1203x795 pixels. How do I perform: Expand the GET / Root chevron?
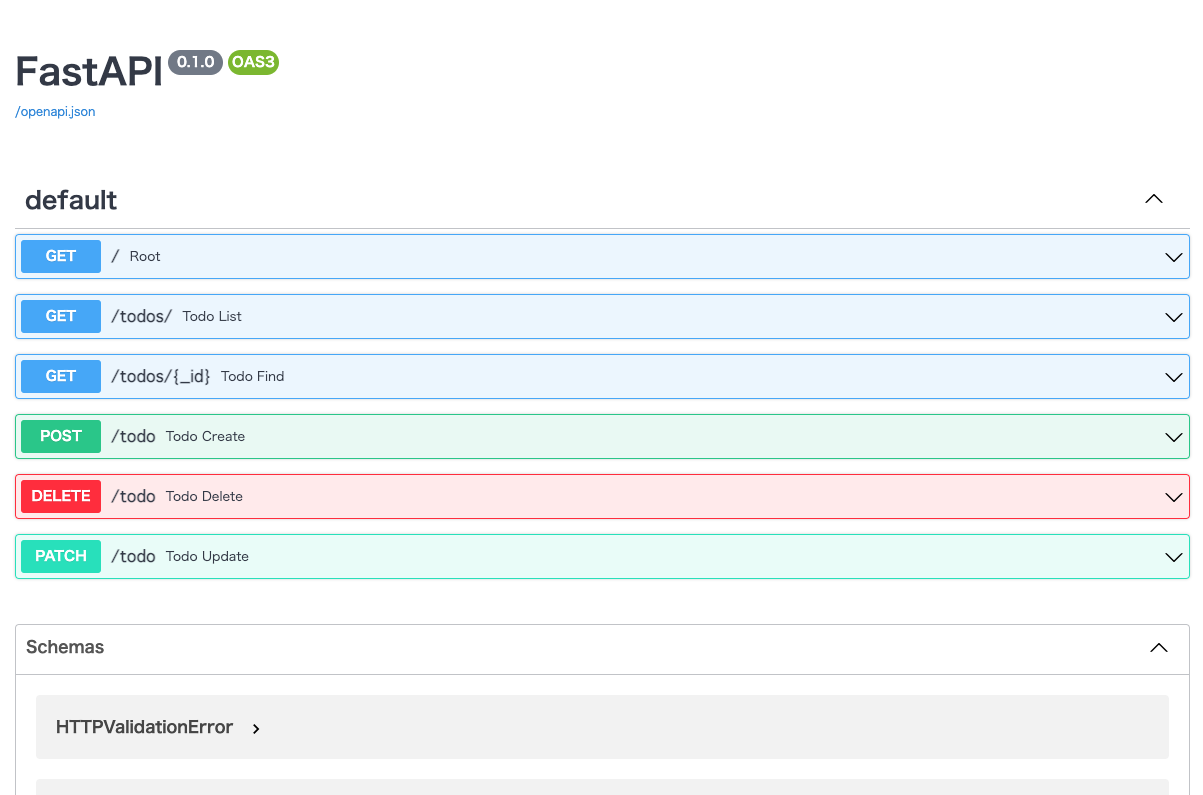click(x=1174, y=257)
